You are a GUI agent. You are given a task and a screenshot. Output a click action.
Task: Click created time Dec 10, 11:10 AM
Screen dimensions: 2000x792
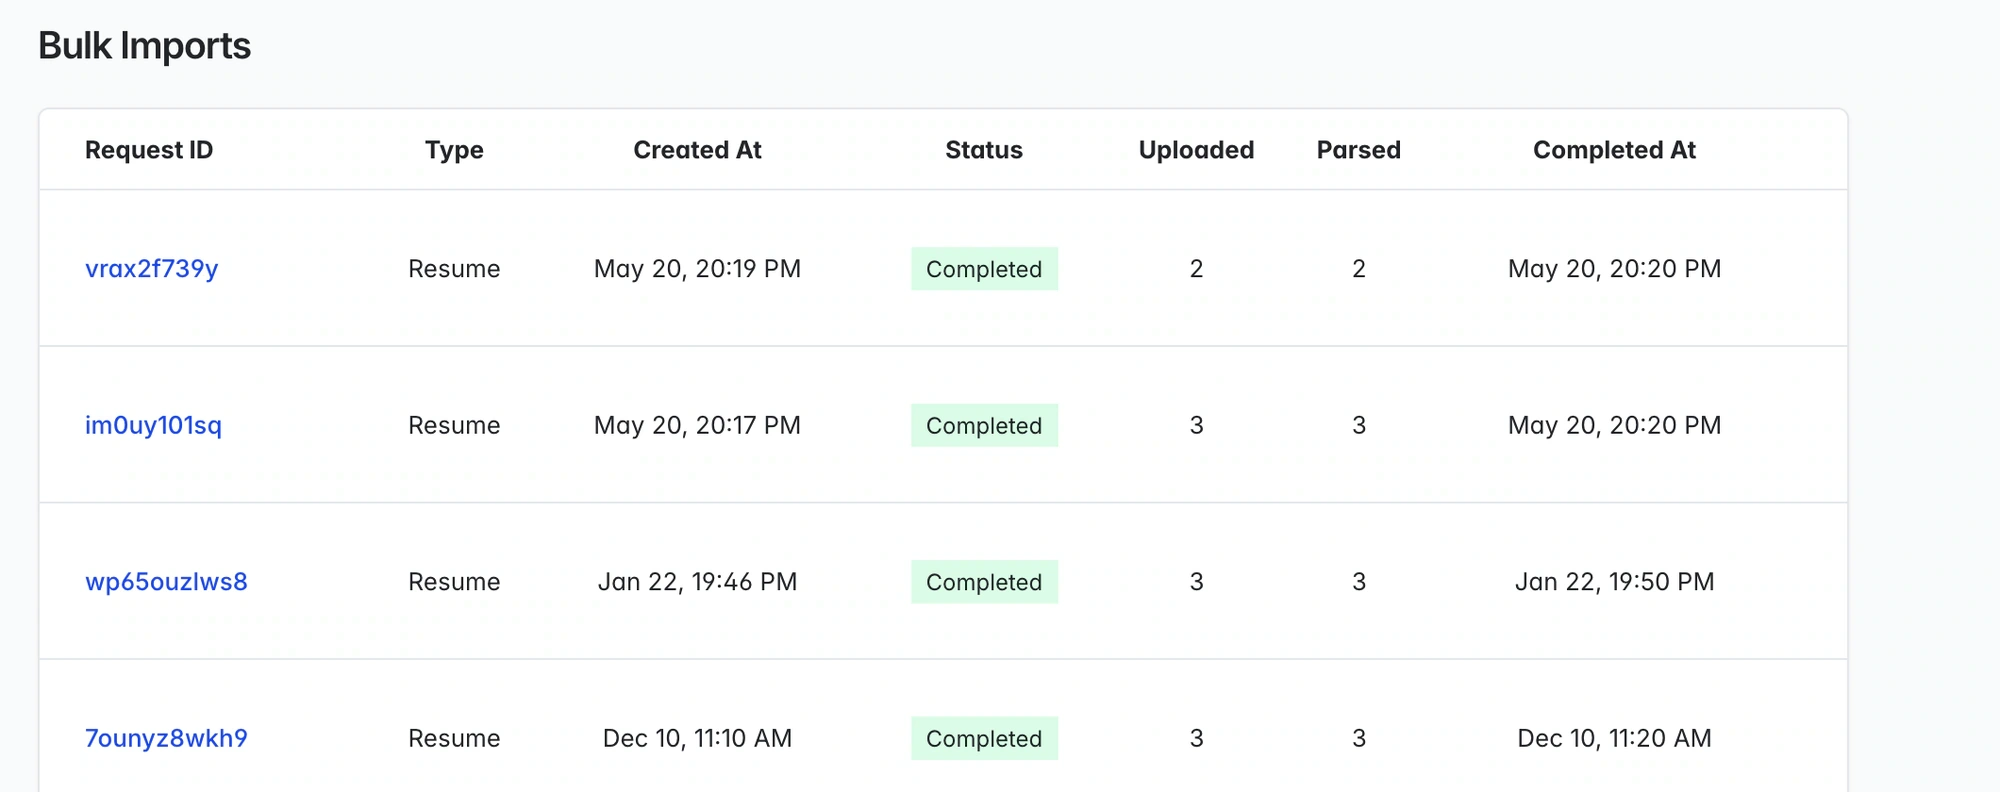click(x=697, y=738)
